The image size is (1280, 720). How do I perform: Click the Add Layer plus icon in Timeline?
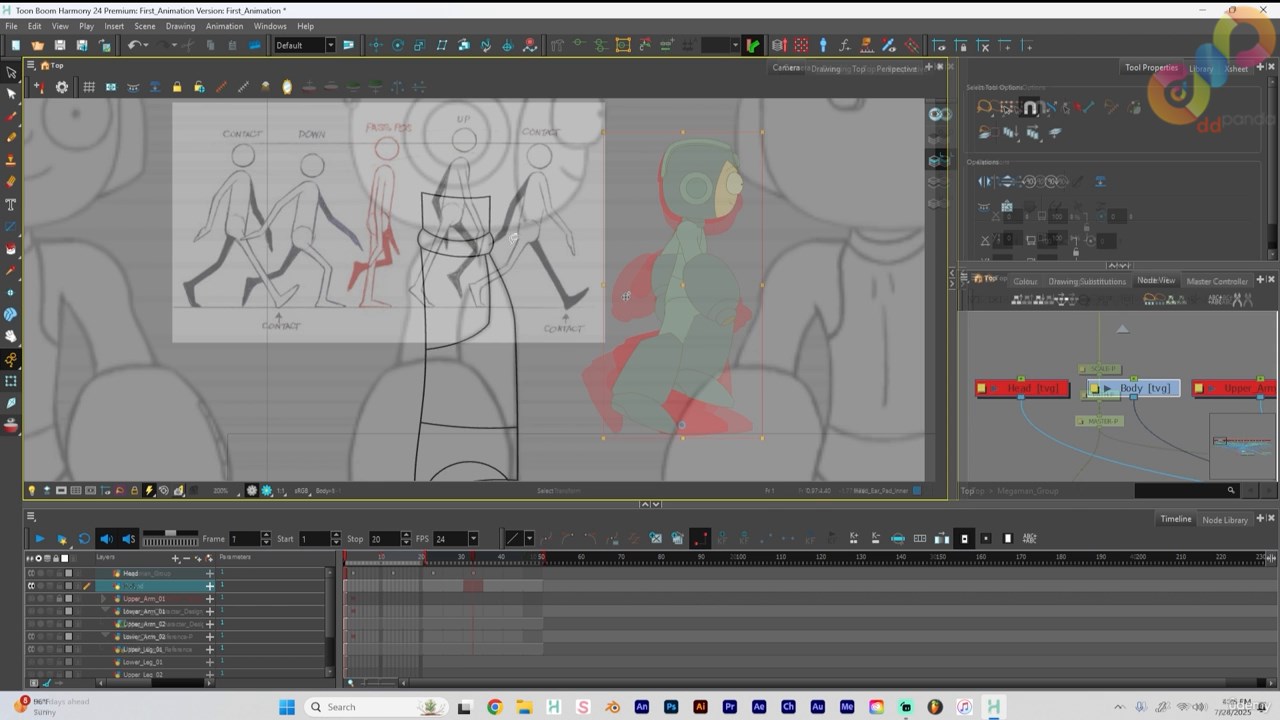[x=176, y=558]
